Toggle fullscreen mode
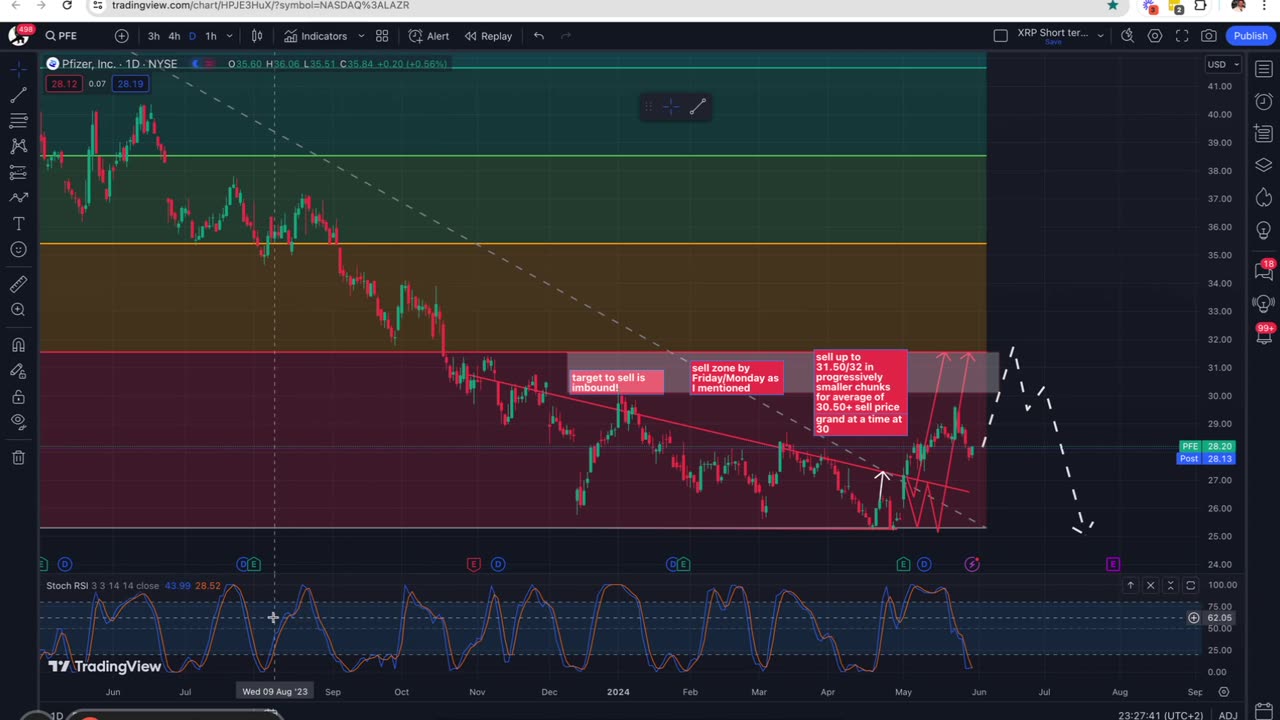The height and width of the screenshot is (720, 1280). pos(1182,36)
